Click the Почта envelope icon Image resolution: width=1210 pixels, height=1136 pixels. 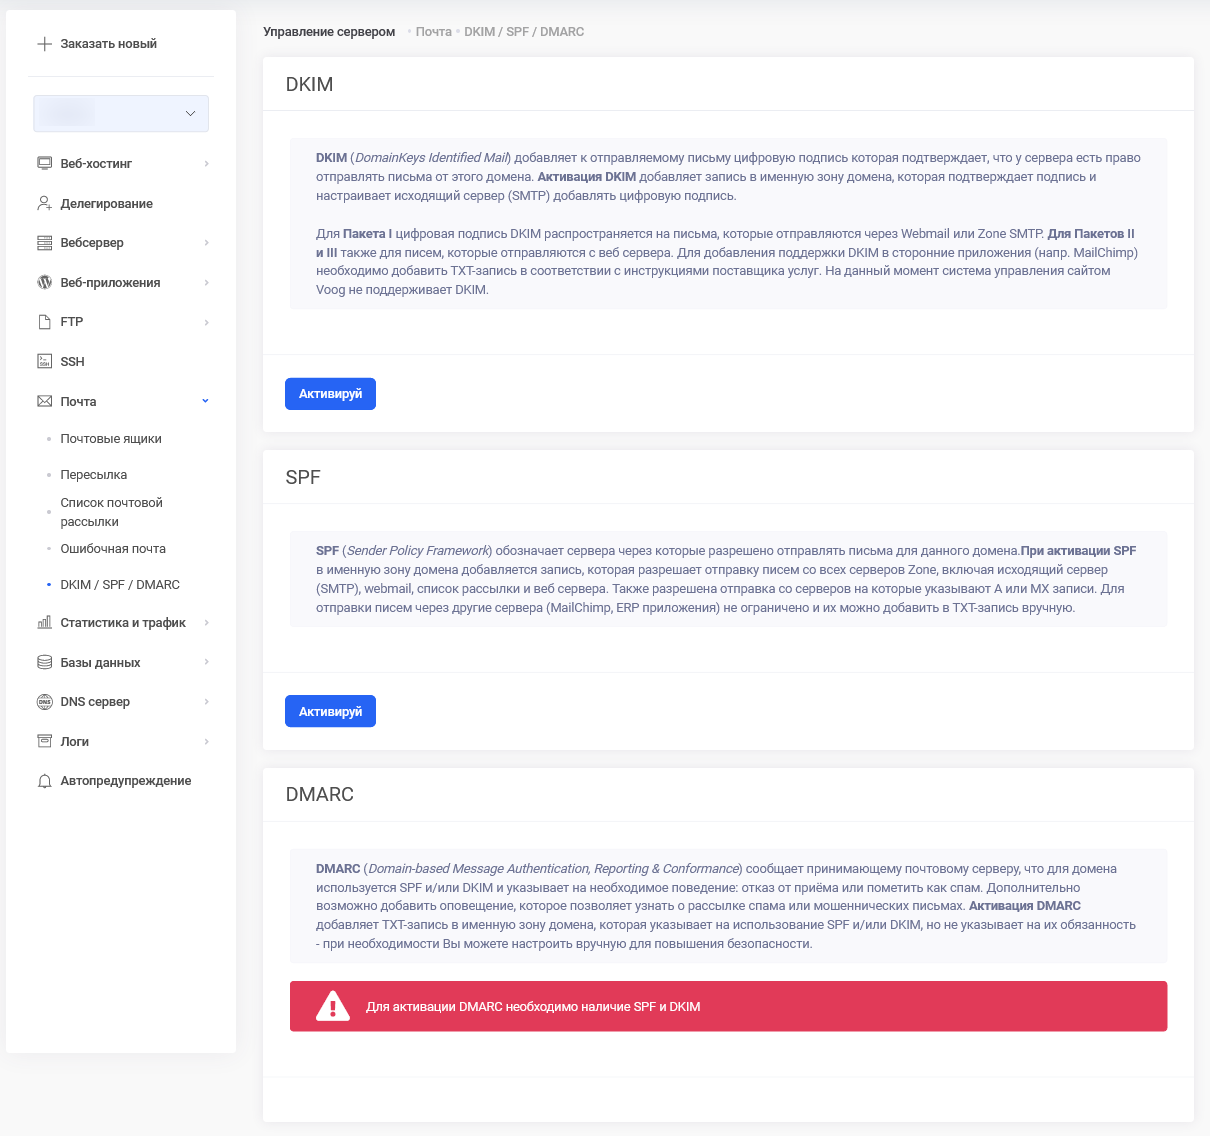pos(44,401)
